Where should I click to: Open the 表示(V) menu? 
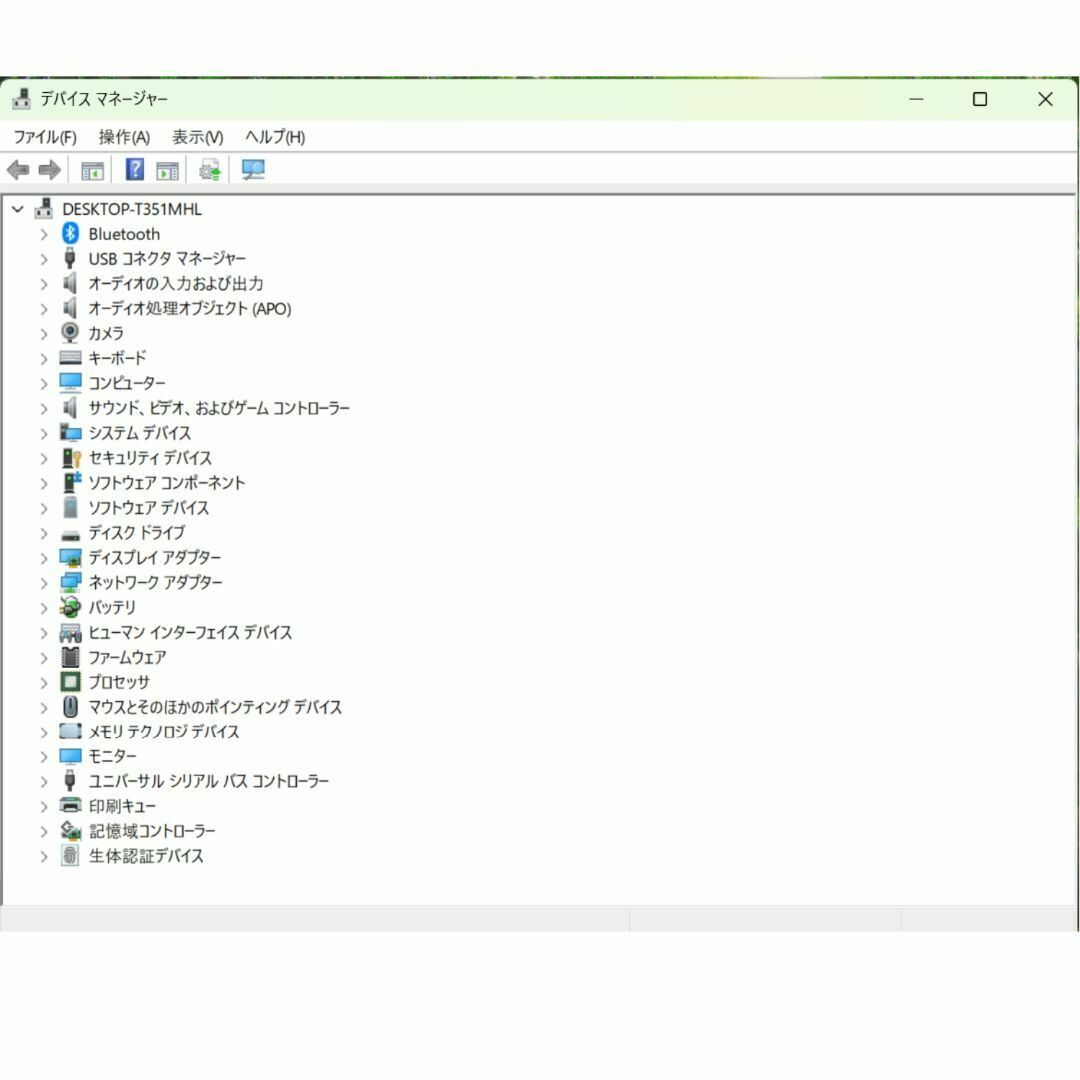tap(198, 137)
